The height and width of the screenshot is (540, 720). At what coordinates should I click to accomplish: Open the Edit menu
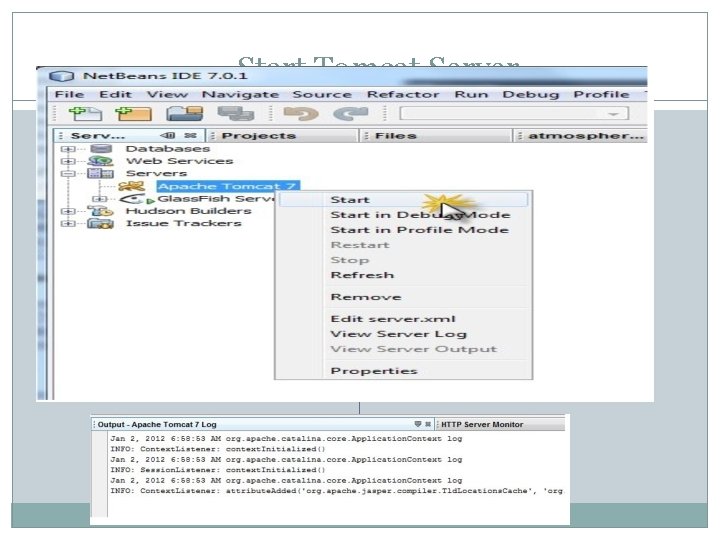[115, 95]
